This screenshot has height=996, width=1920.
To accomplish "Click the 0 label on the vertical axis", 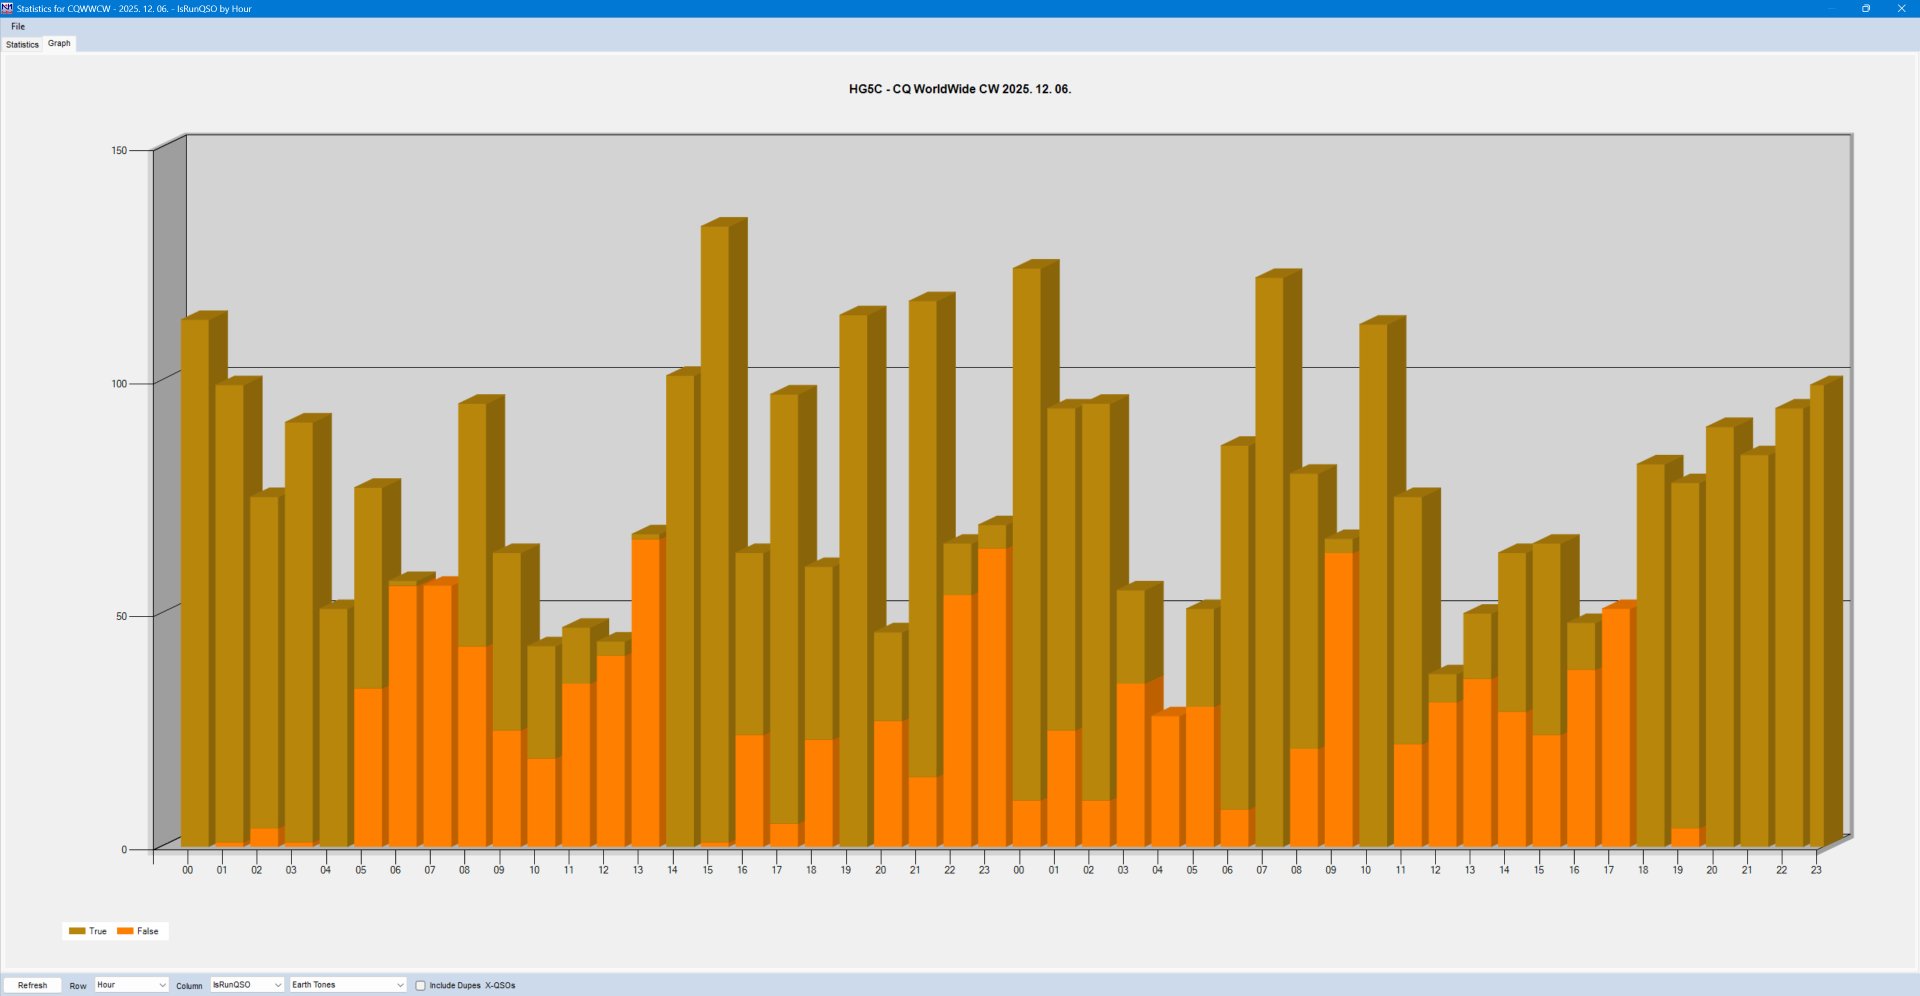I will [x=124, y=850].
